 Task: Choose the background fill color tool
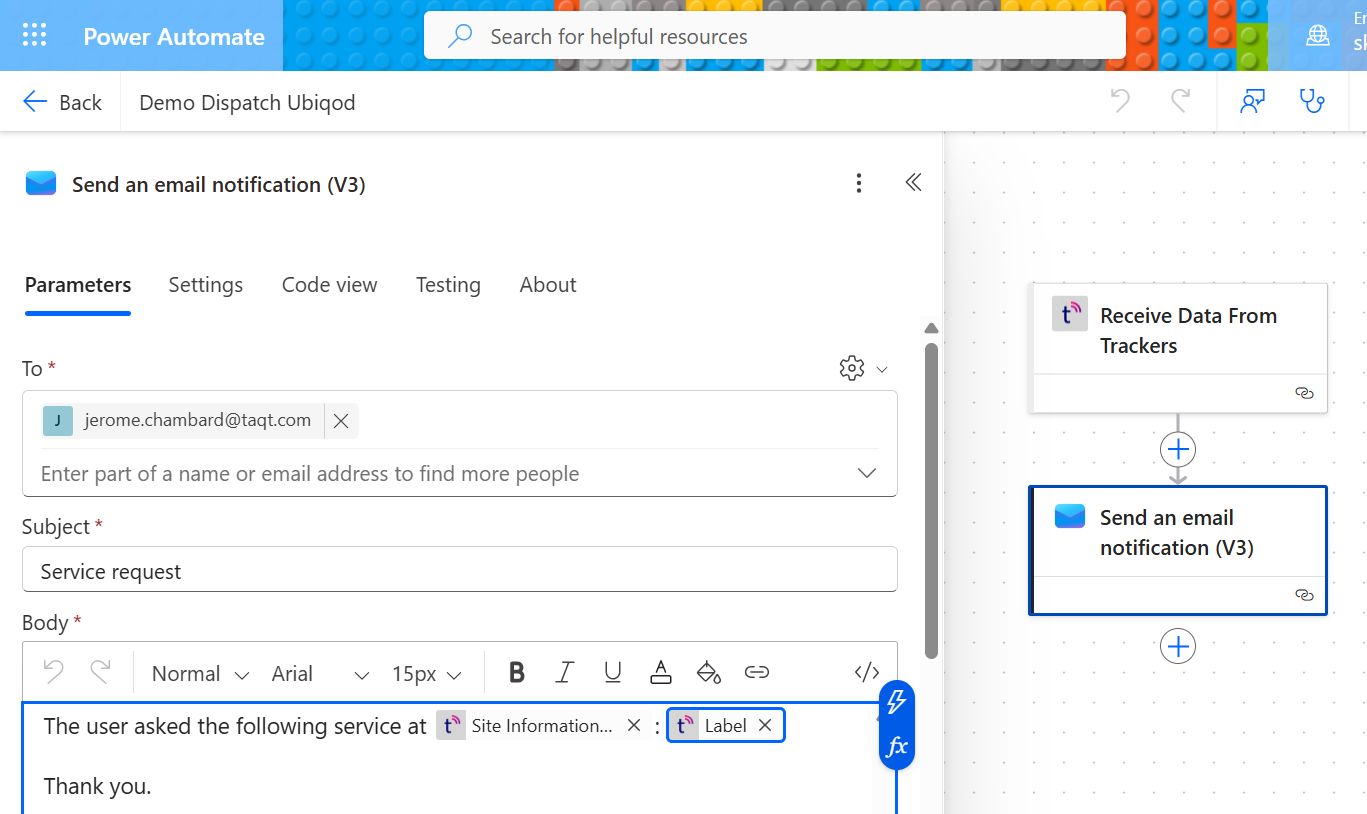[x=709, y=672]
